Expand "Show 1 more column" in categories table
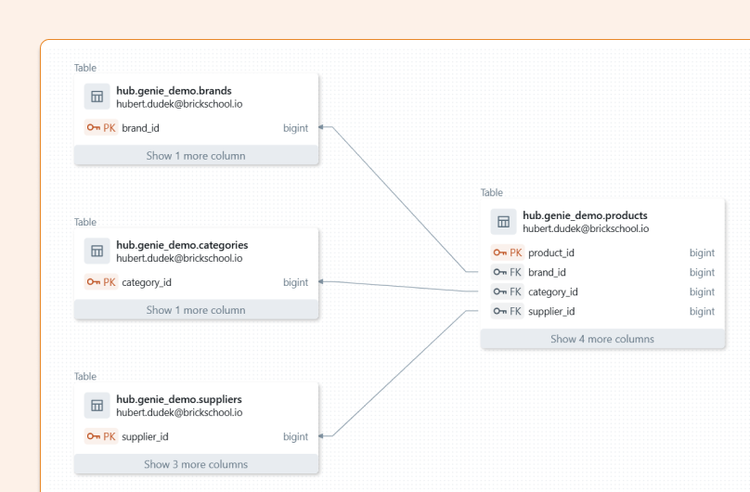750x492 pixels. 196,310
